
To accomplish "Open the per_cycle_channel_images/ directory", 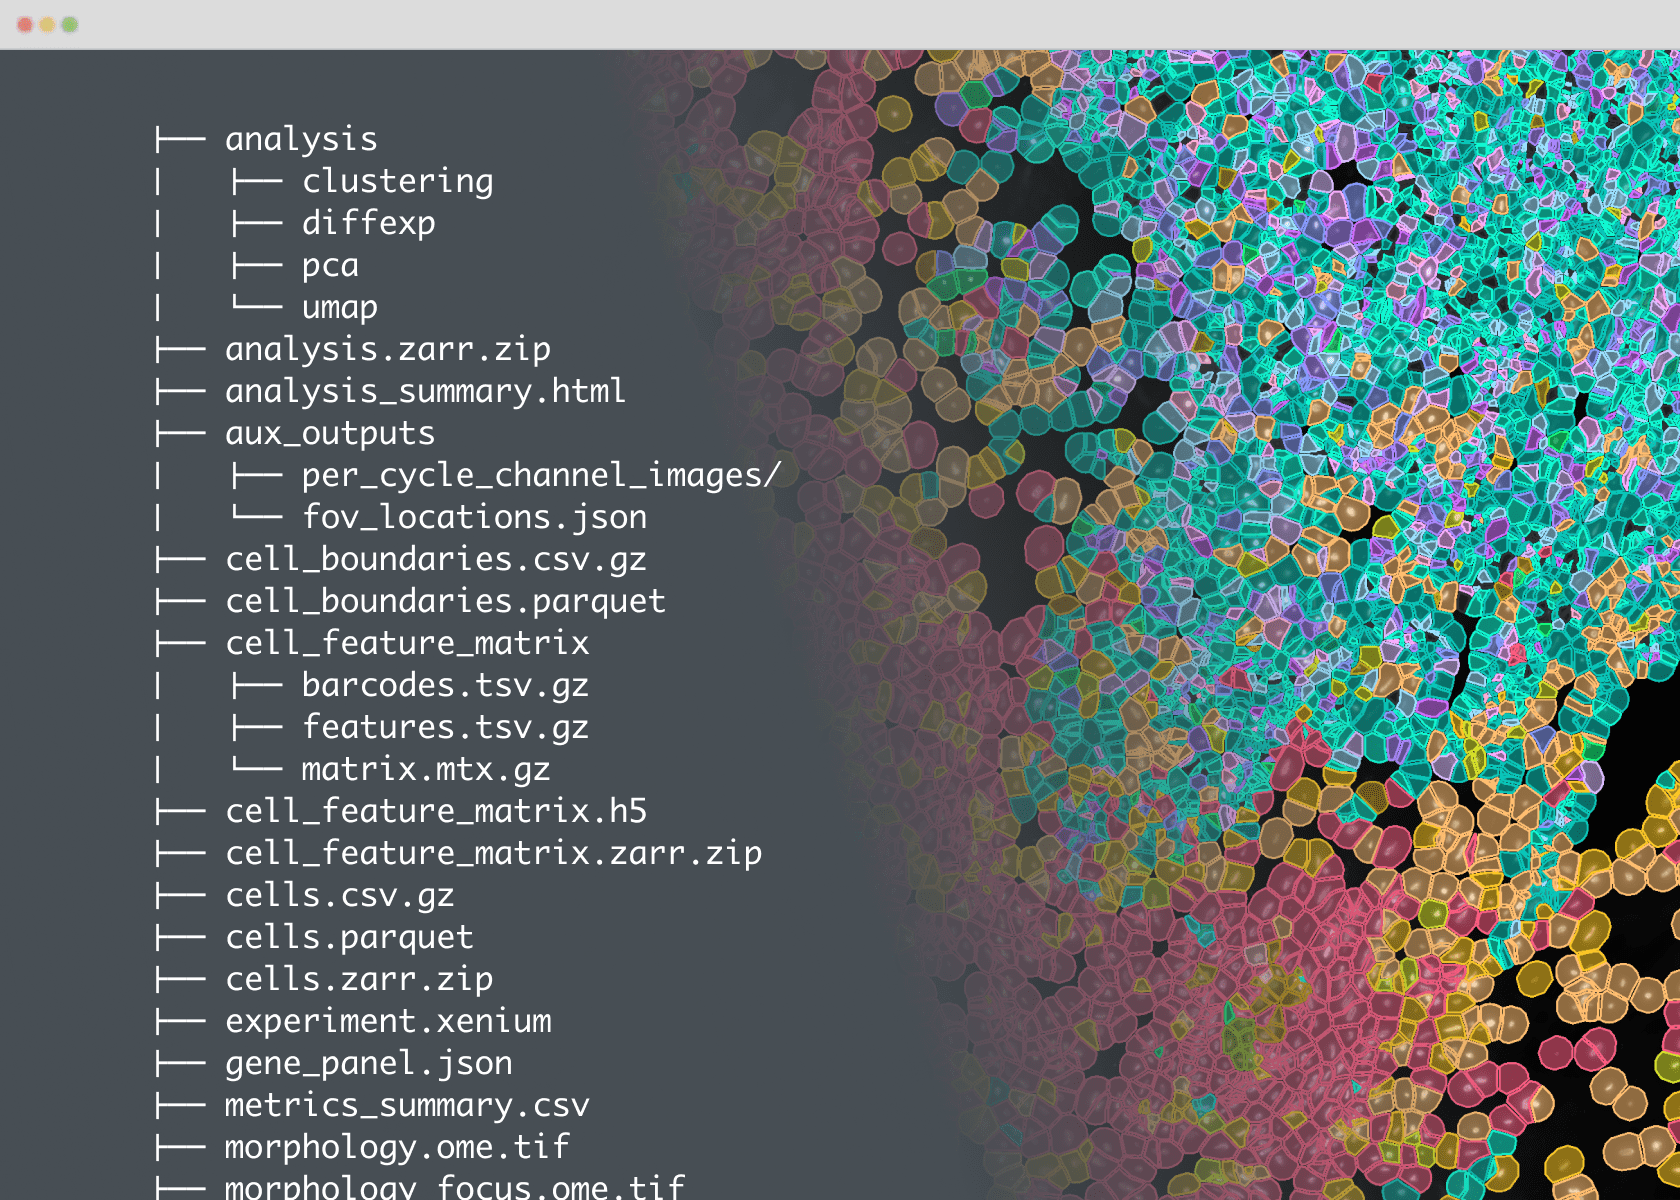I will tap(541, 475).
